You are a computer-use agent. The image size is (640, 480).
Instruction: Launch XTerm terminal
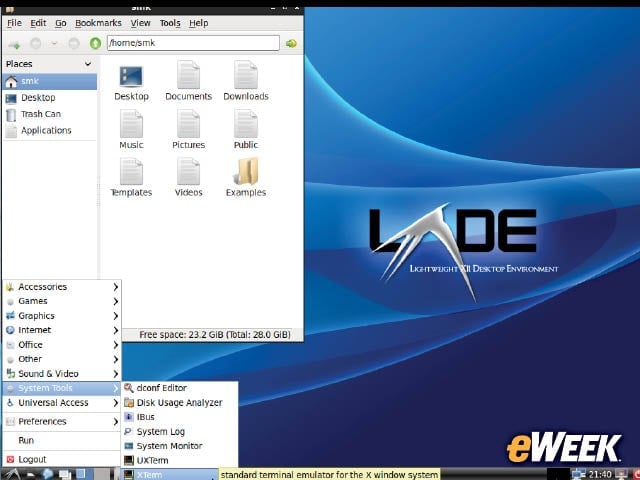(x=171, y=475)
